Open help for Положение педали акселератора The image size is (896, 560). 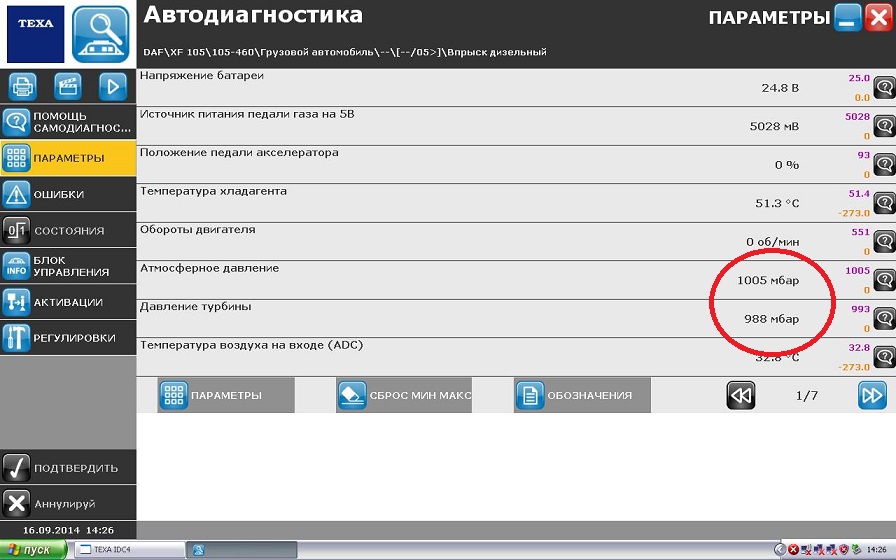885,165
